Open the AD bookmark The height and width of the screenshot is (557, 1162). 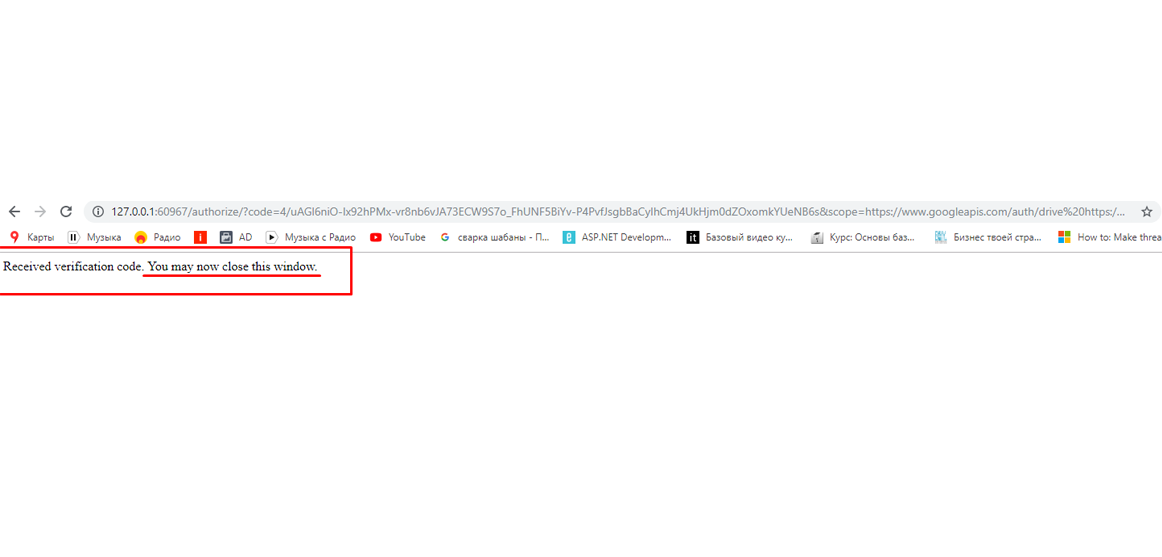click(236, 238)
